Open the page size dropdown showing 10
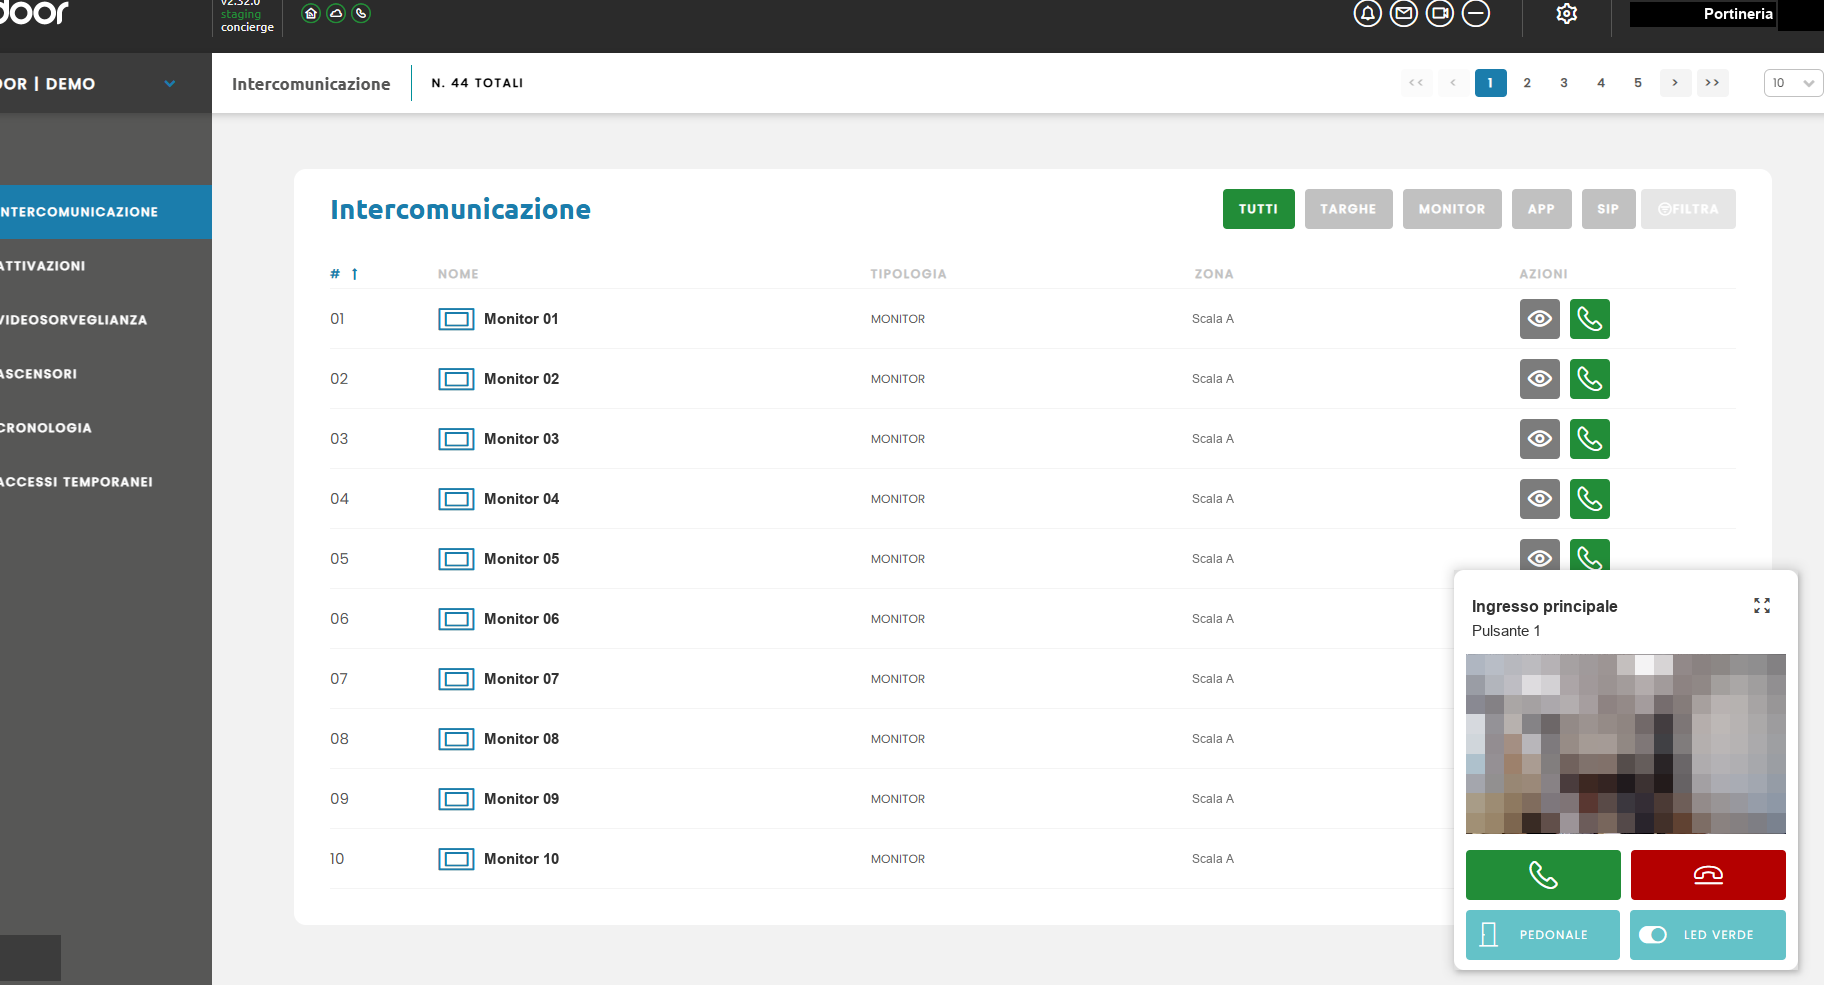 pyautogui.click(x=1793, y=83)
